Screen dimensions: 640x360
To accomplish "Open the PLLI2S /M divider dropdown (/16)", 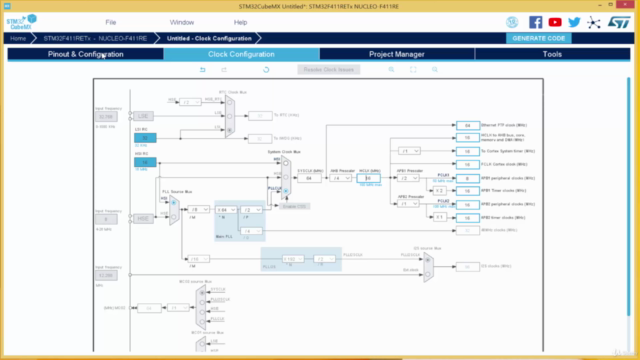I will tap(198, 259).
